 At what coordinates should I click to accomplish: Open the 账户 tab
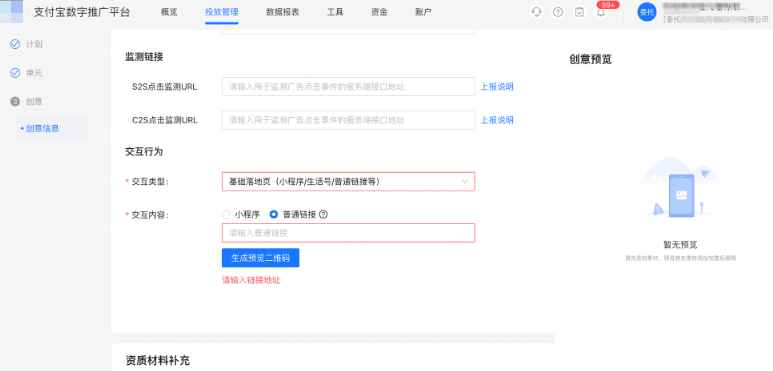click(423, 12)
